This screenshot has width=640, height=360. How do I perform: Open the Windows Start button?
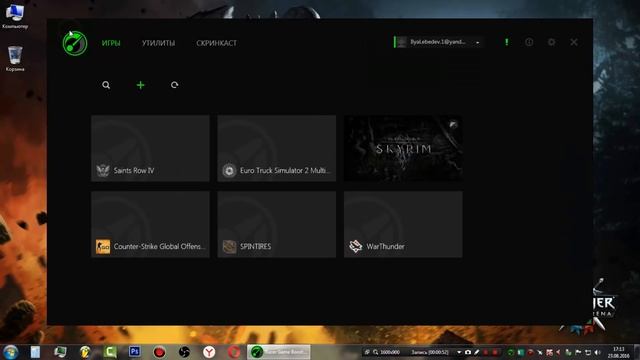click(10, 352)
